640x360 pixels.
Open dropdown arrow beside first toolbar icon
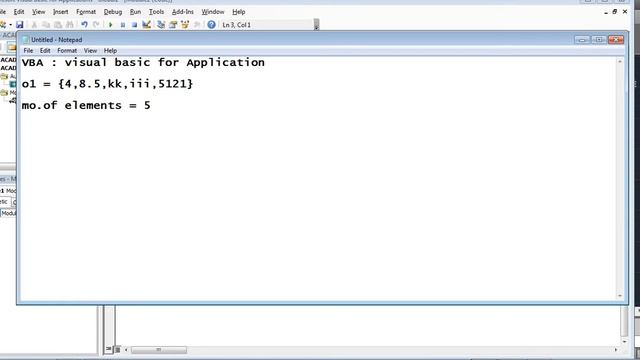[10, 25]
